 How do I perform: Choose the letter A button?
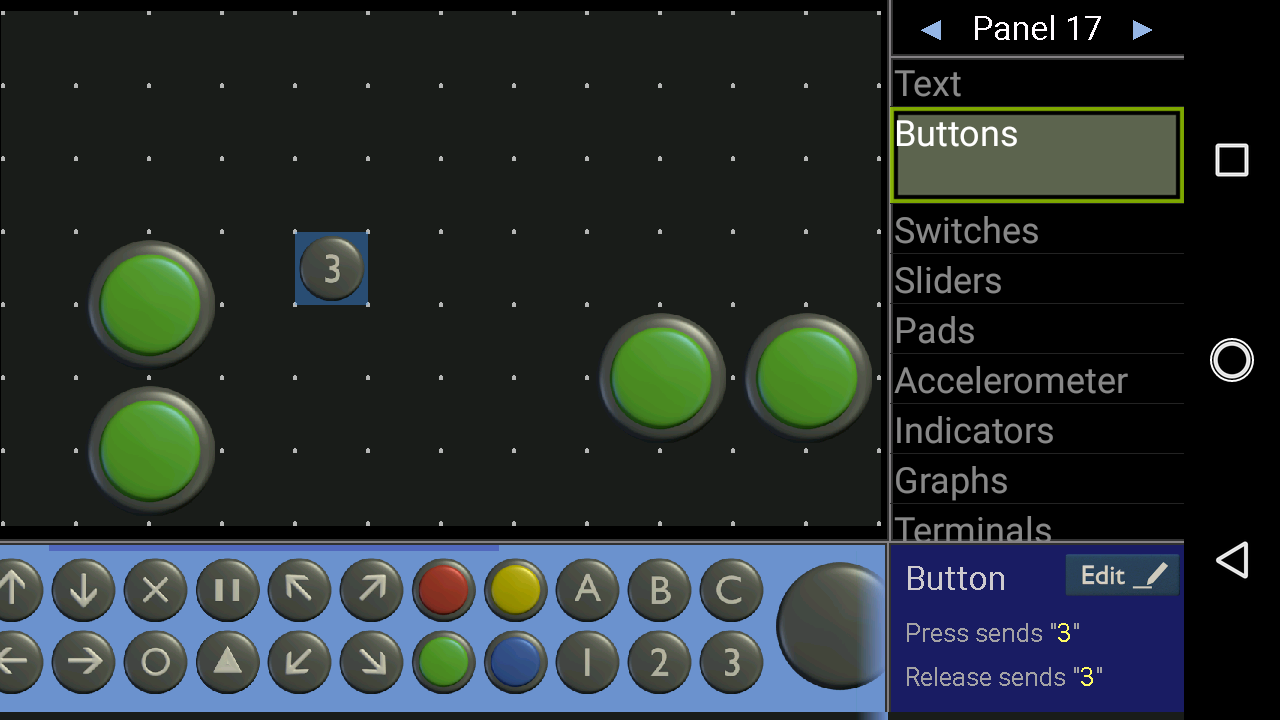pyautogui.click(x=587, y=590)
